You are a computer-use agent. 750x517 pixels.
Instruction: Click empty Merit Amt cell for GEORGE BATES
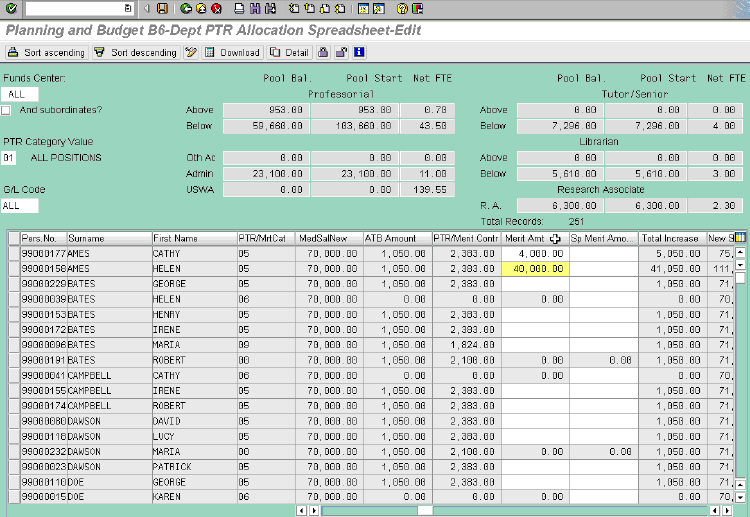pos(535,284)
